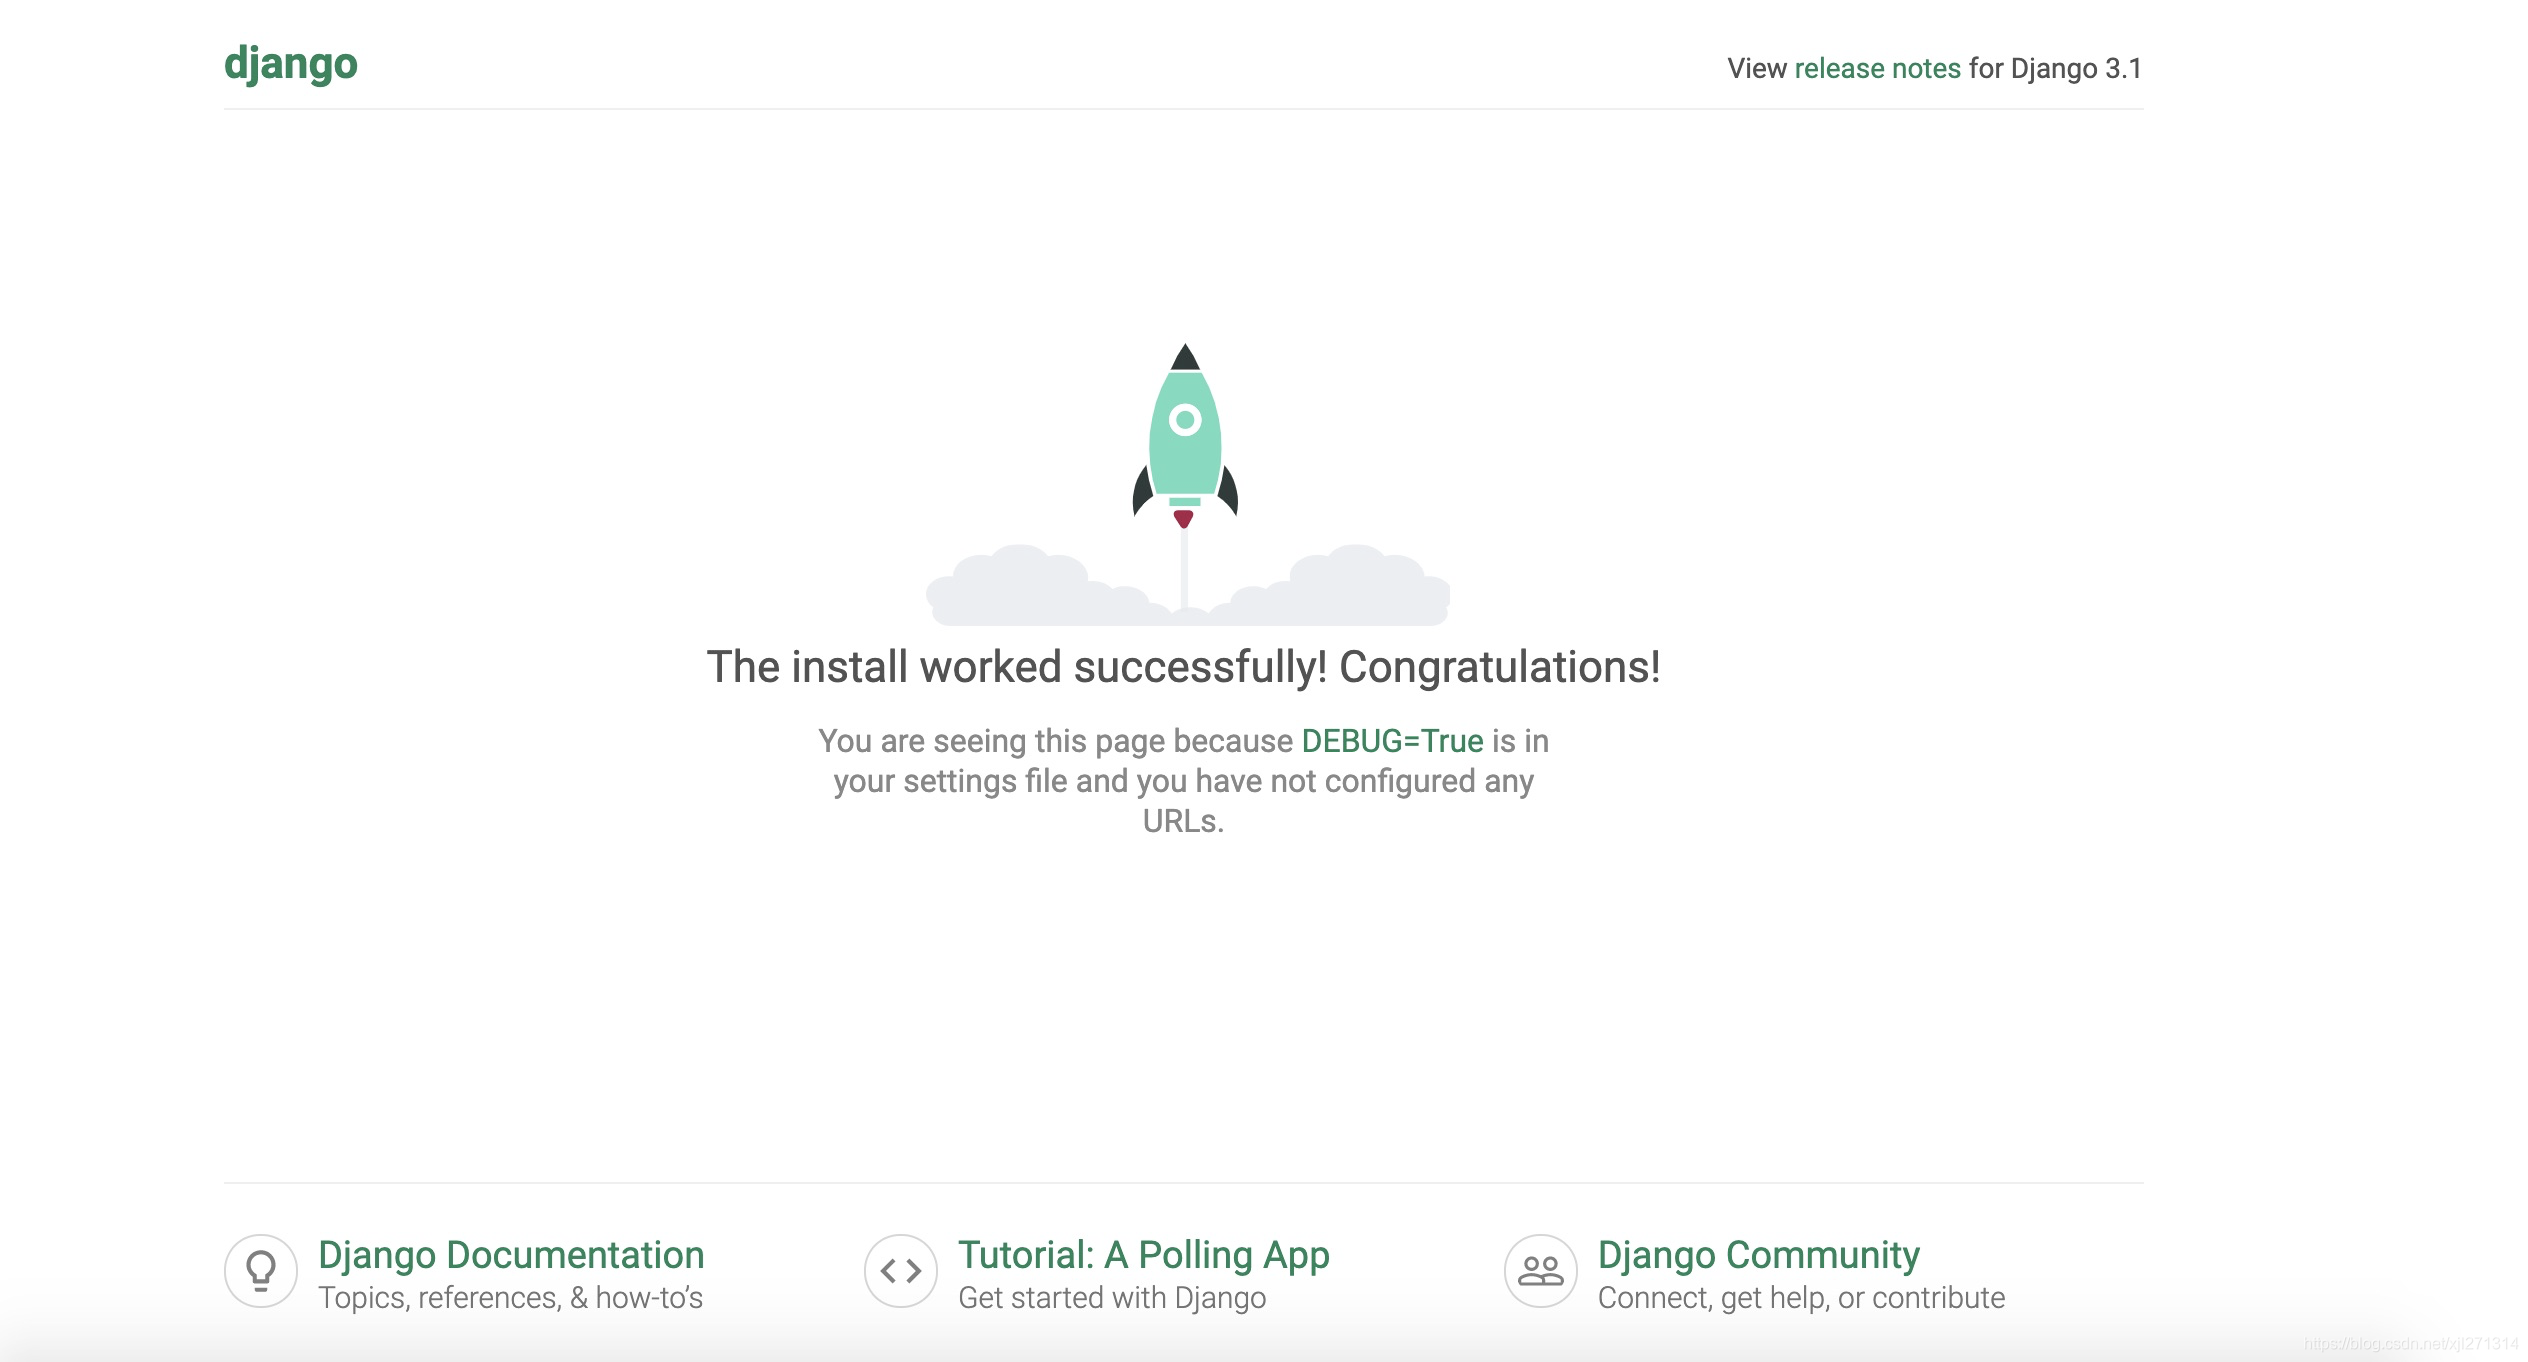
Task: Click the code brackets tutorial icon
Action: pos(900,1270)
